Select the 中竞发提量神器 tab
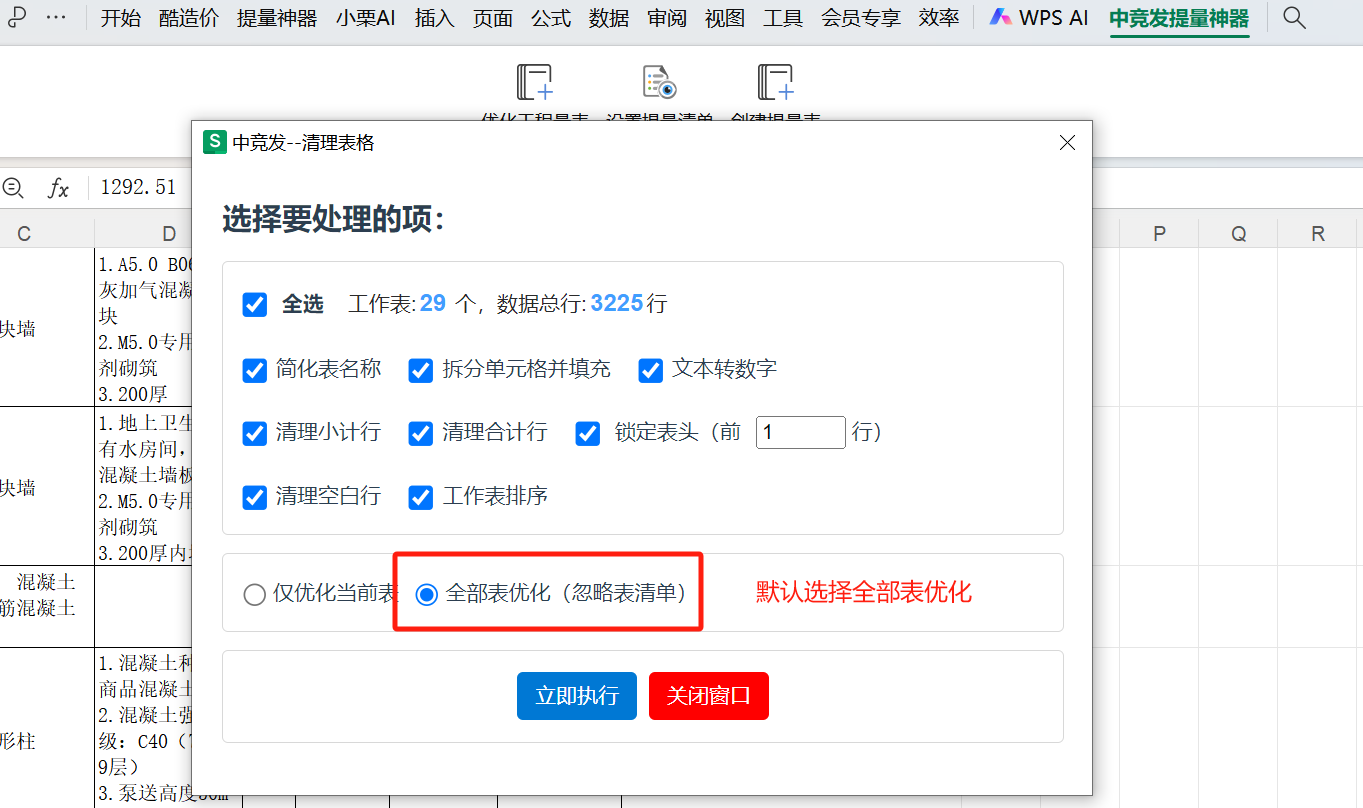This screenshot has width=1363, height=808. point(1180,18)
